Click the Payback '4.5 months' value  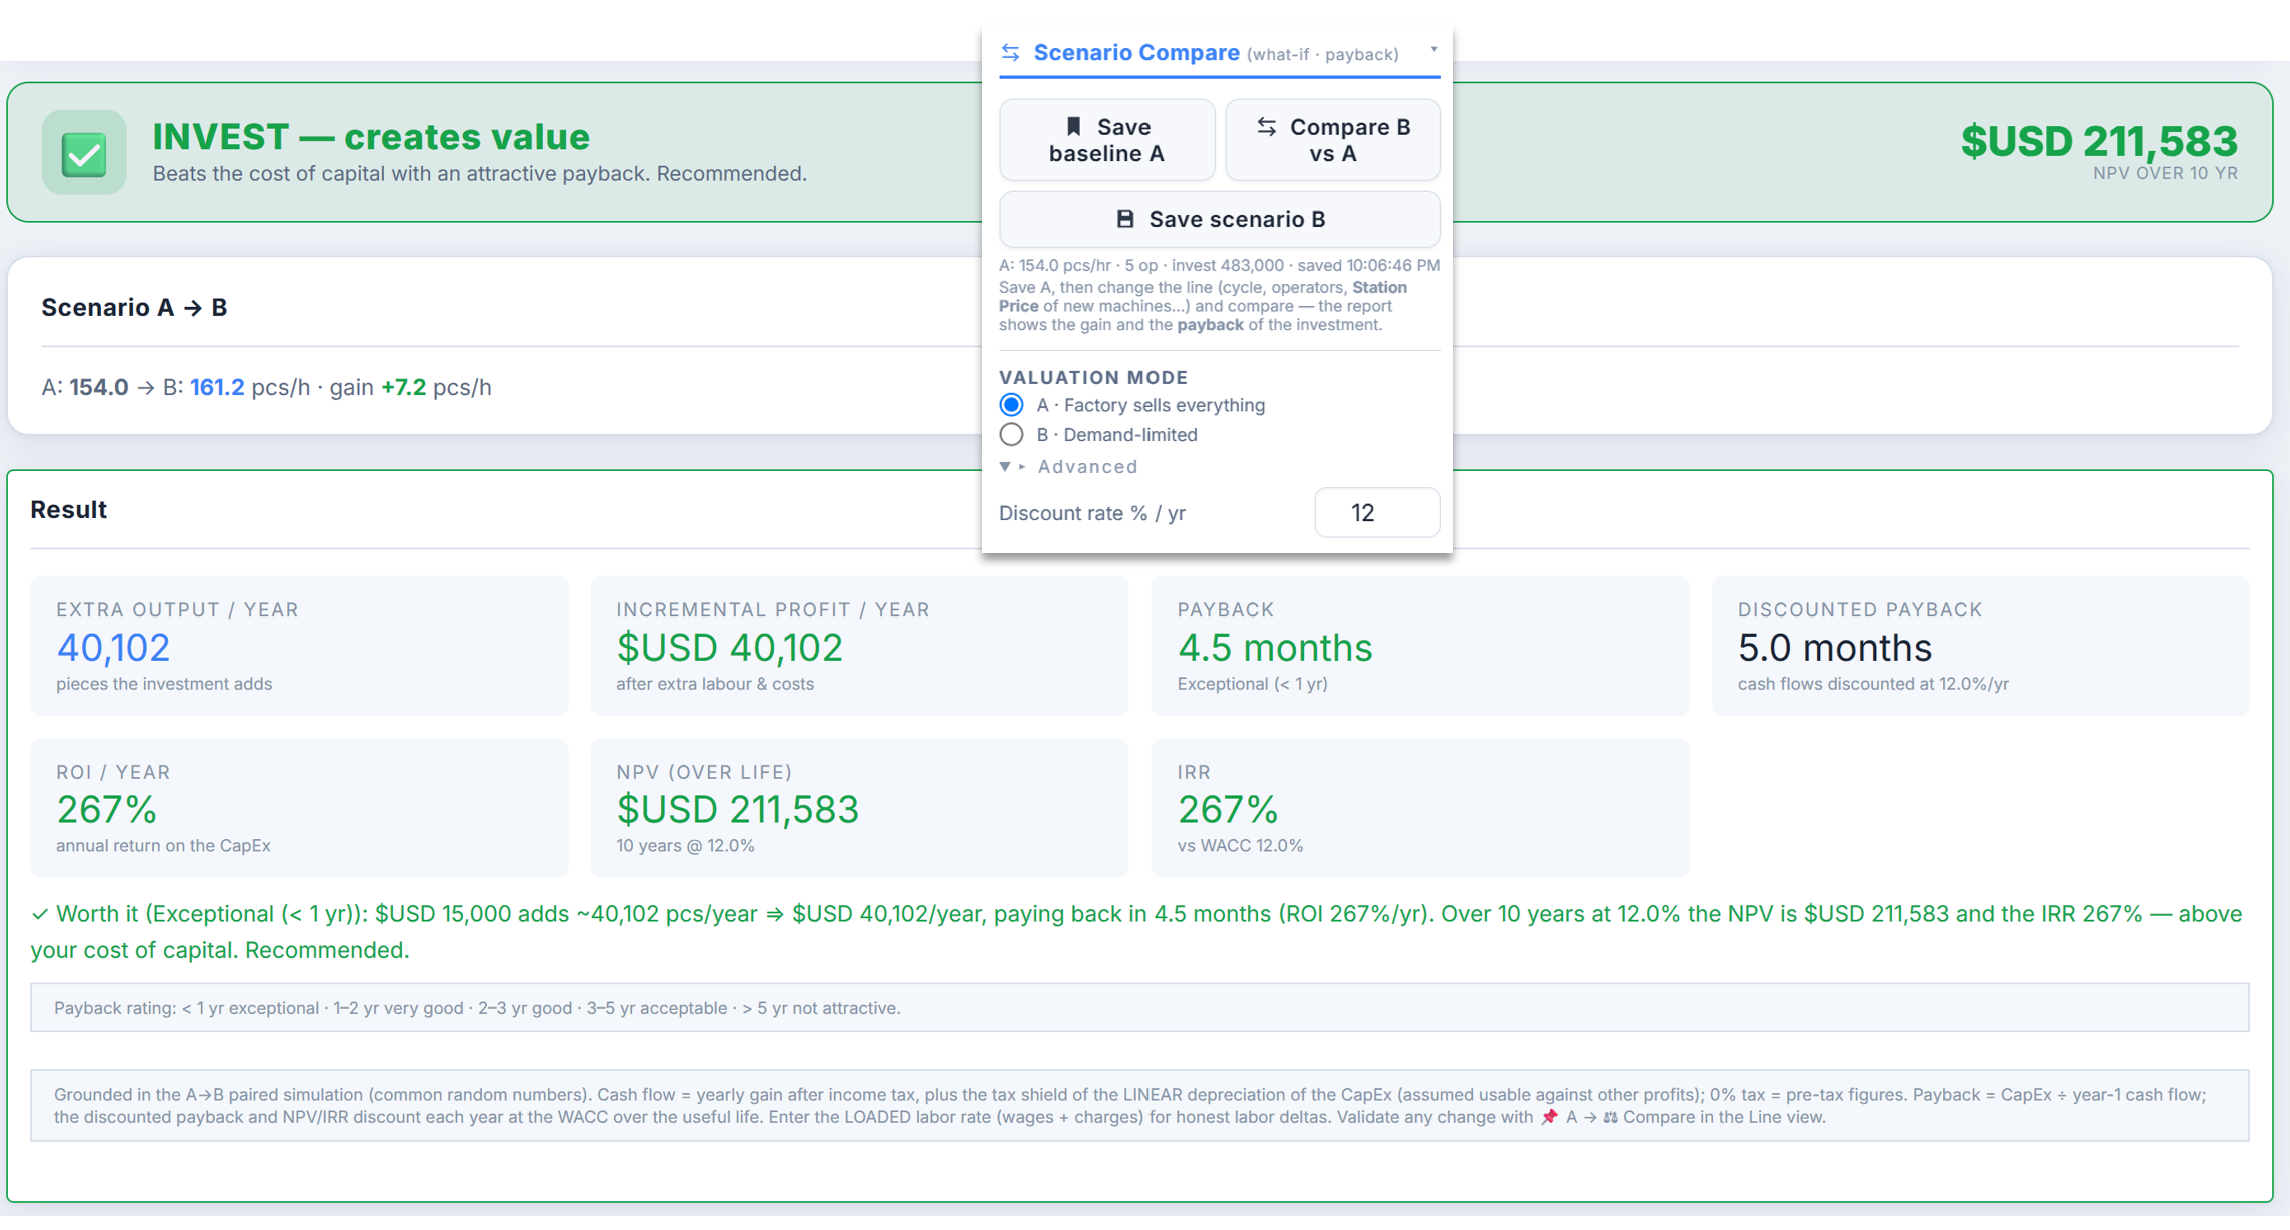coord(1275,648)
